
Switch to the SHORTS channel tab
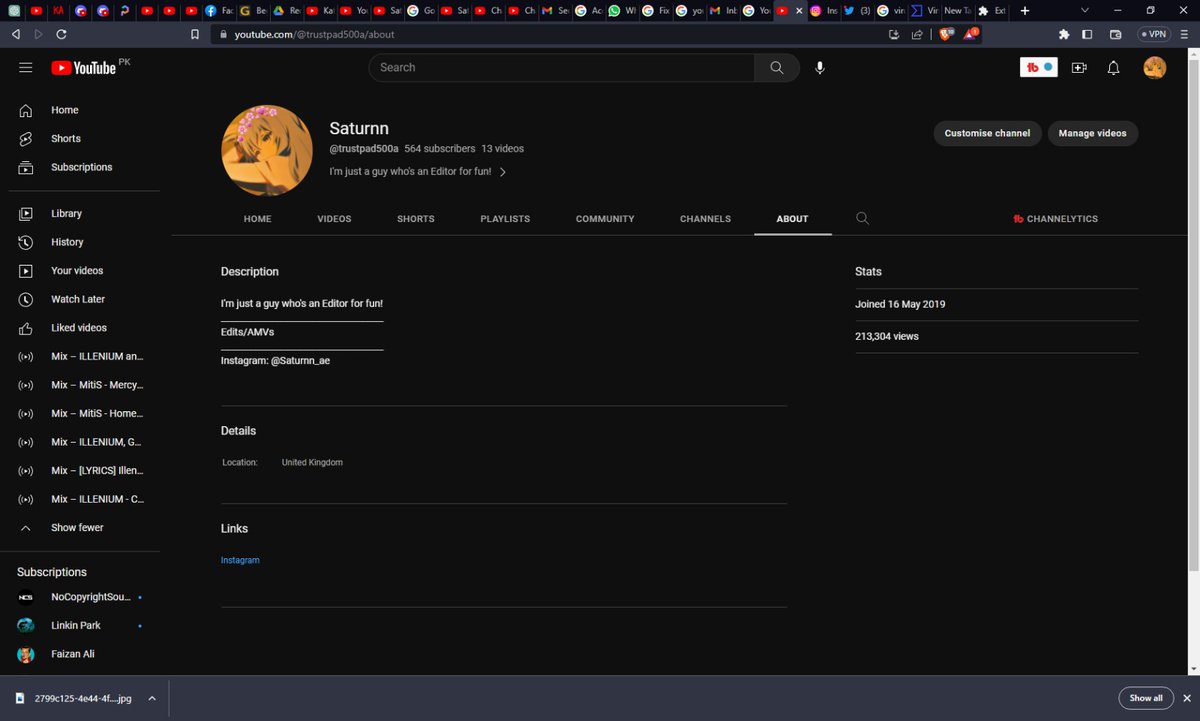(416, 219)
